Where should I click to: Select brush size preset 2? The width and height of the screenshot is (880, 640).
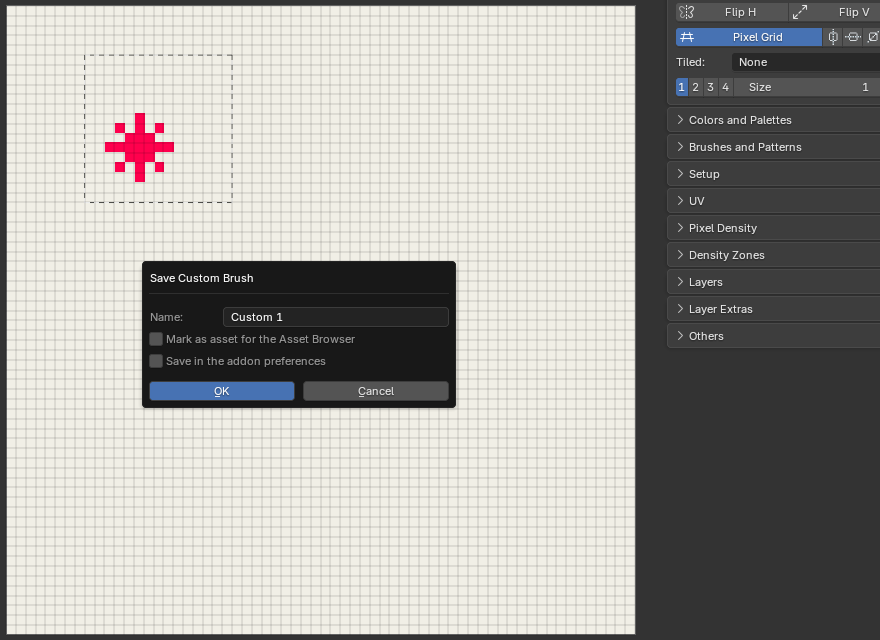[x=695, y=87]
